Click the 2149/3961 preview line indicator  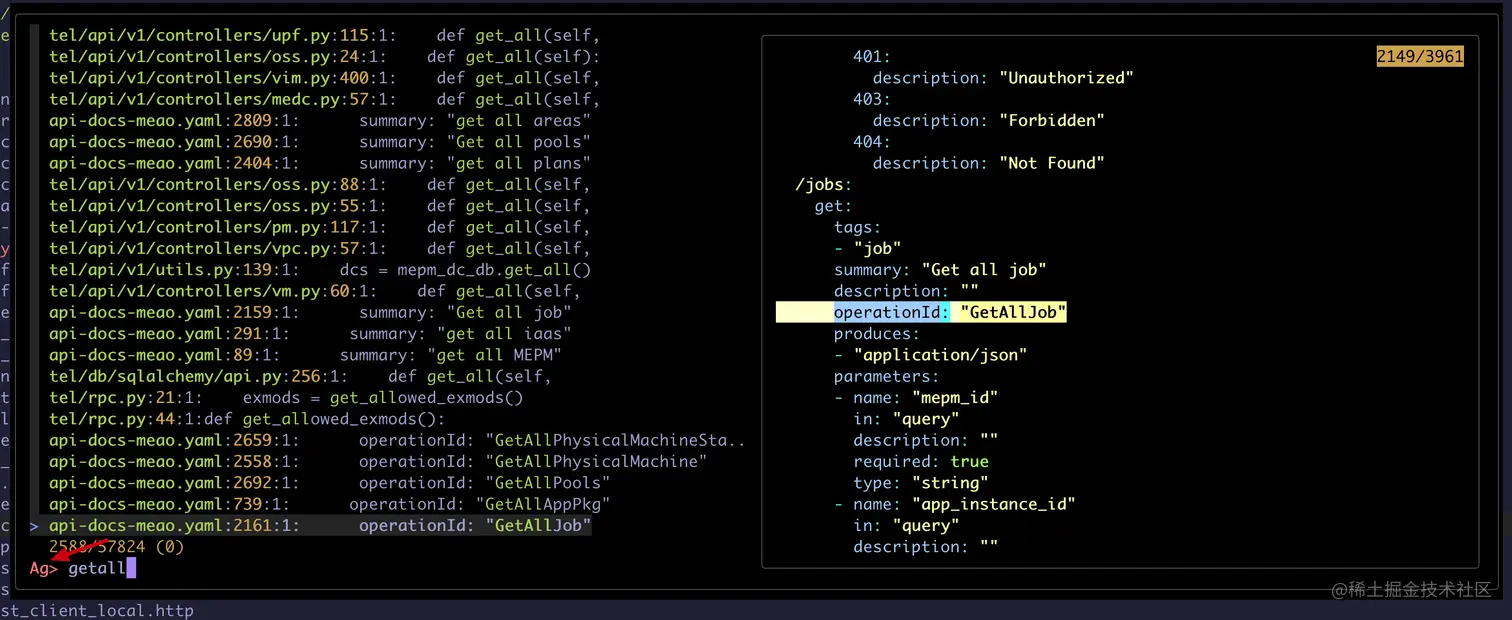coord(1420,57)
